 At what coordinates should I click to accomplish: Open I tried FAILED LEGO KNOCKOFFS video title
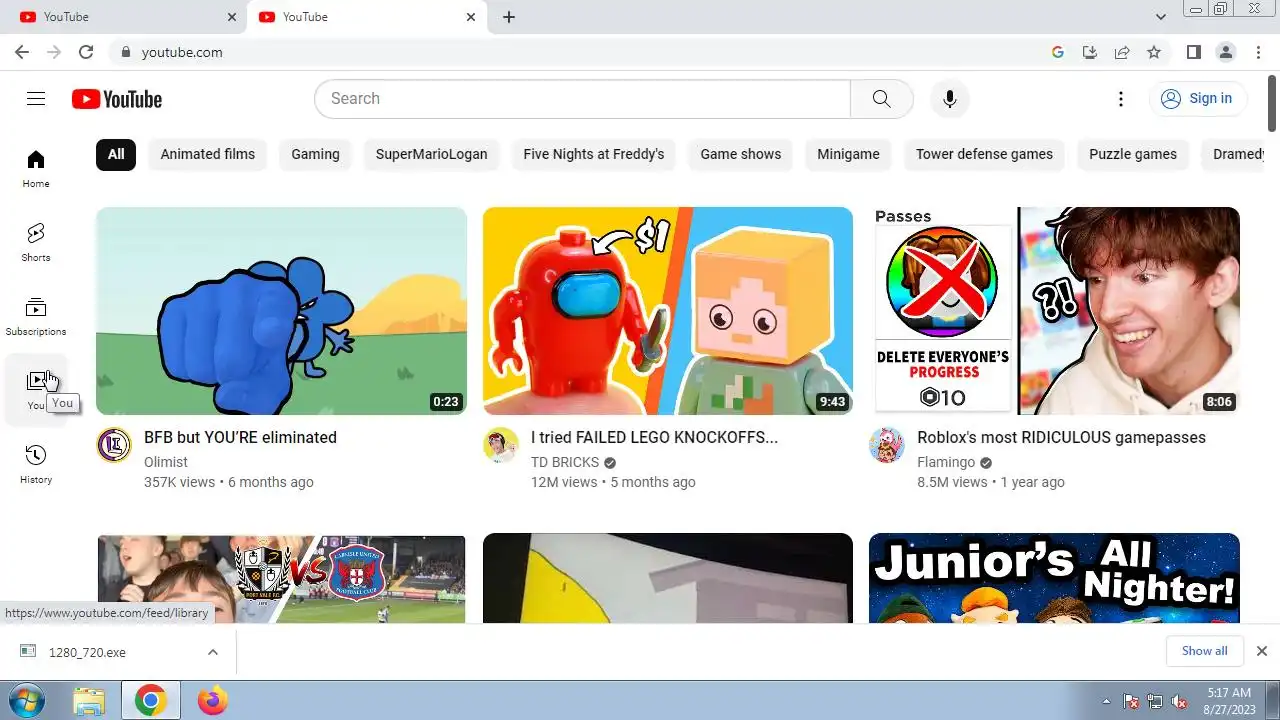654,437
